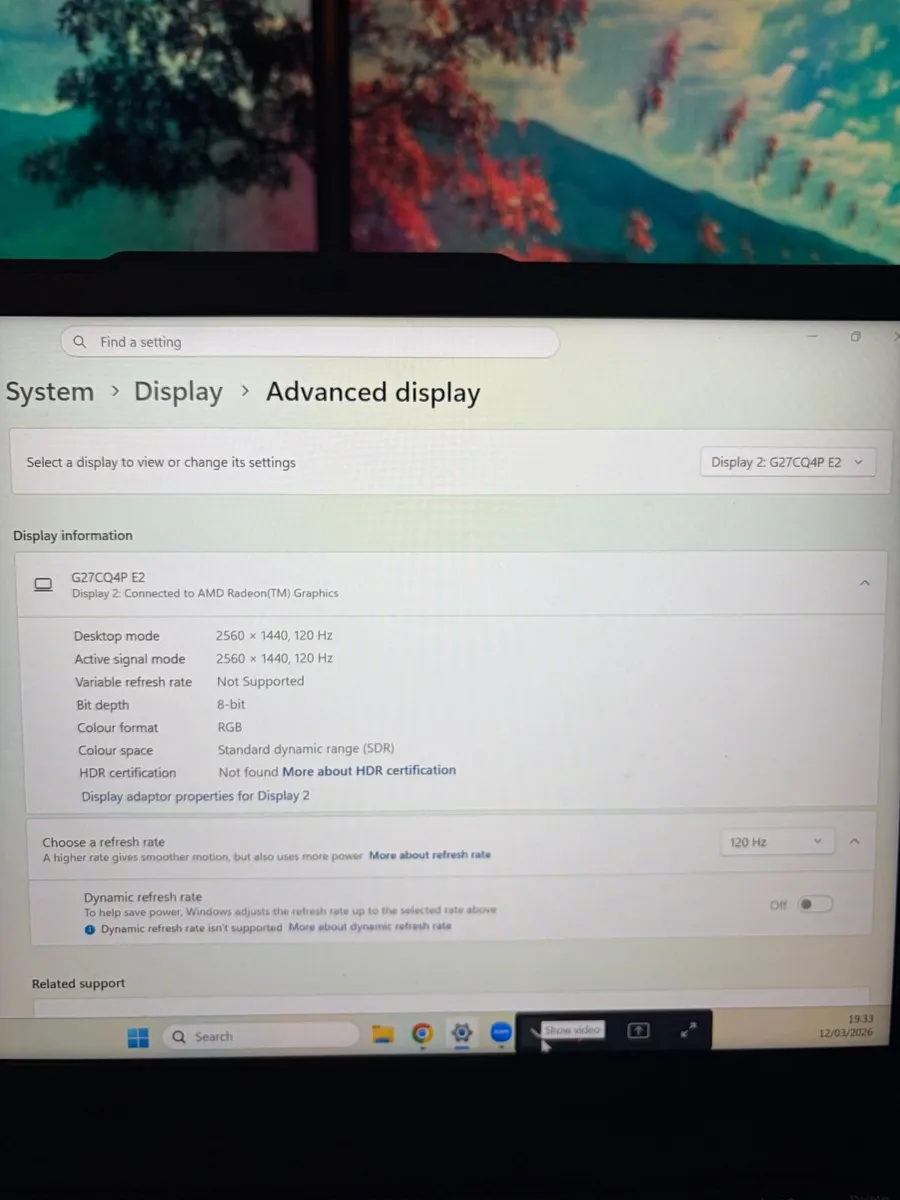Viewport: 900px width, 1200px height.
Task: Click the Off switch next to Dynamic refresh rate
Action: (815, 903)
